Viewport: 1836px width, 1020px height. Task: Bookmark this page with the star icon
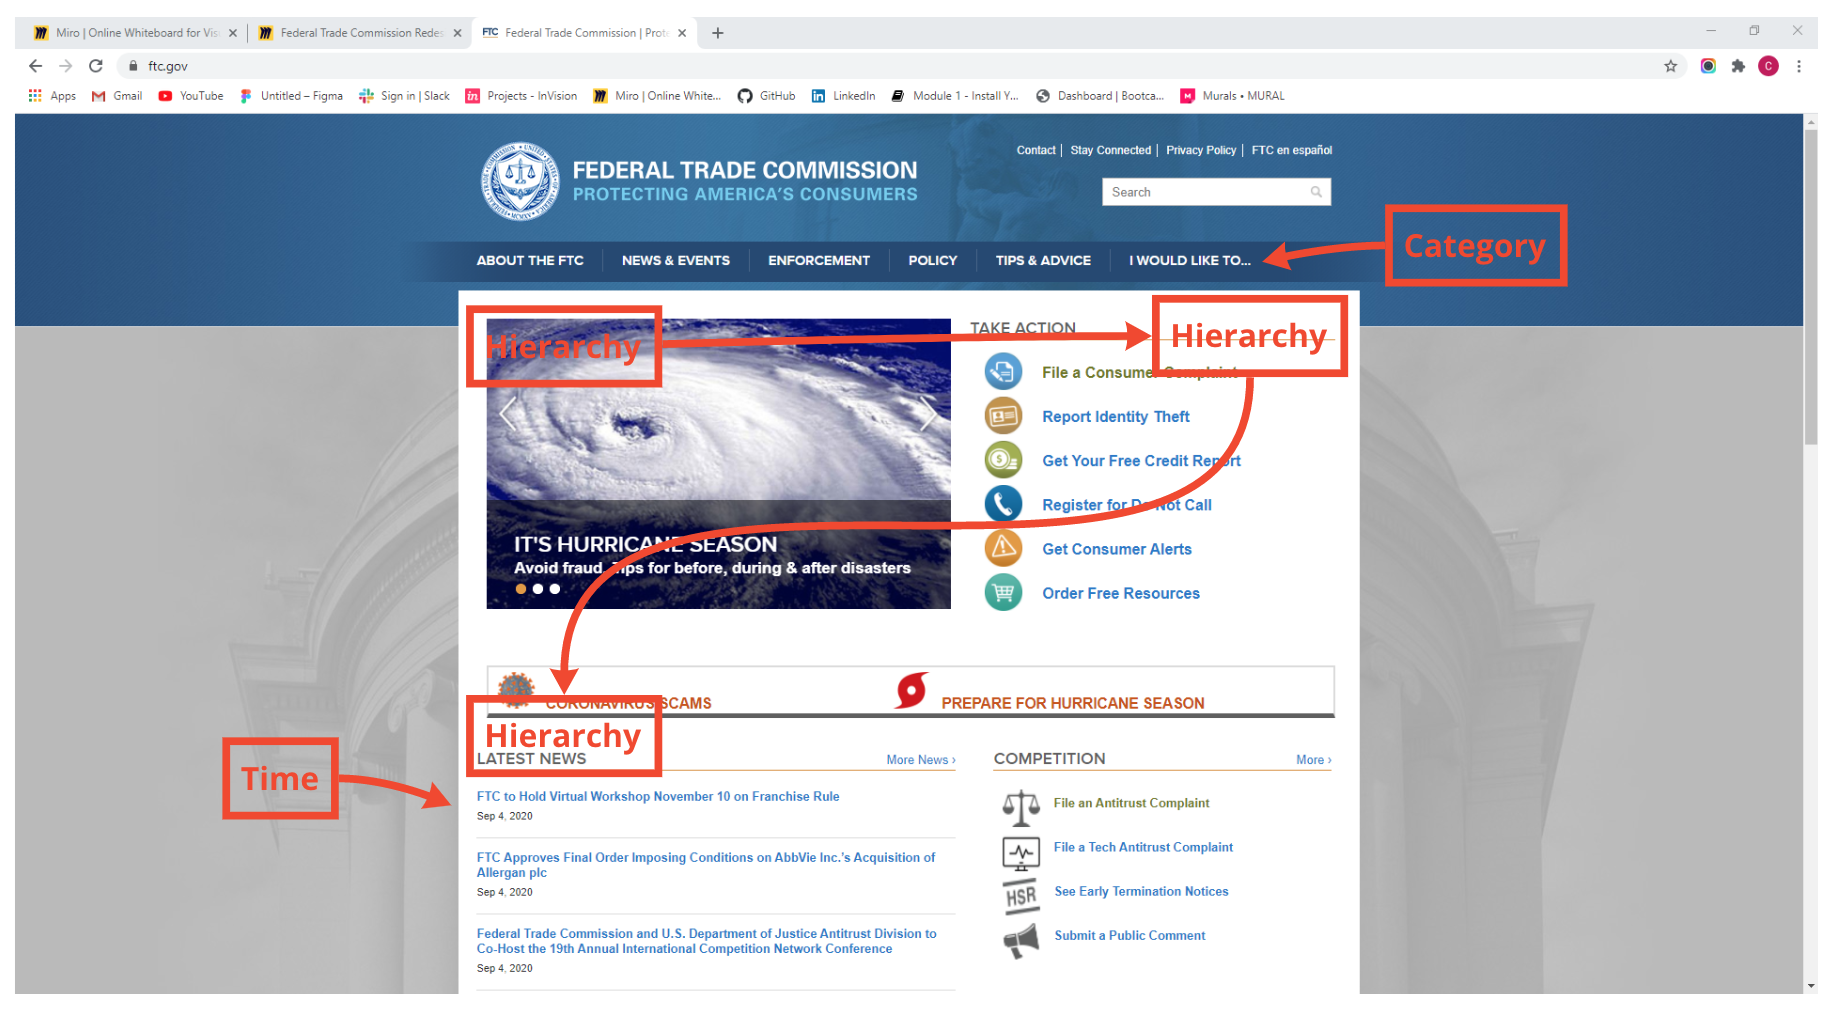pos(1670,66)
